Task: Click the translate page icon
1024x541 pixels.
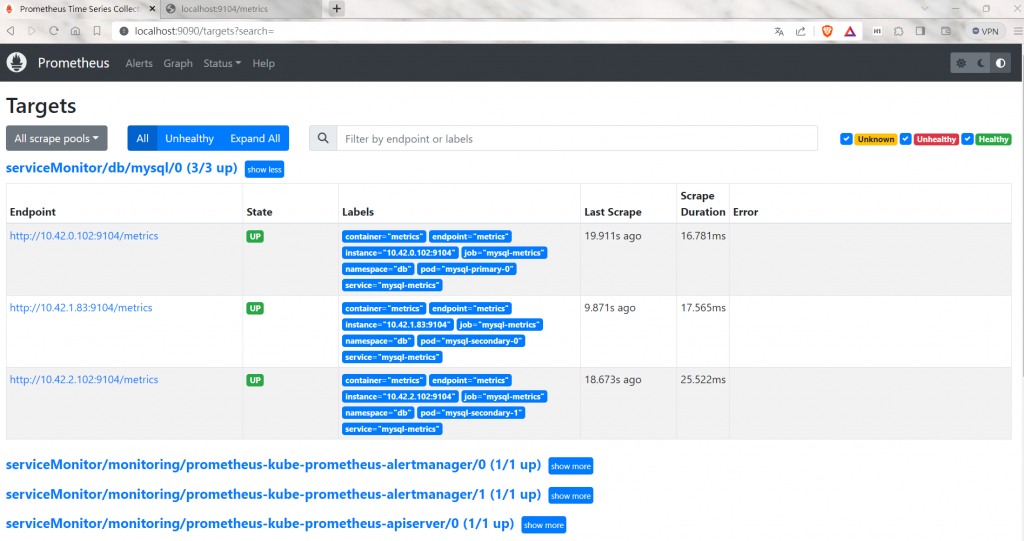Action: pyautogui.click(x=779, y=31)
